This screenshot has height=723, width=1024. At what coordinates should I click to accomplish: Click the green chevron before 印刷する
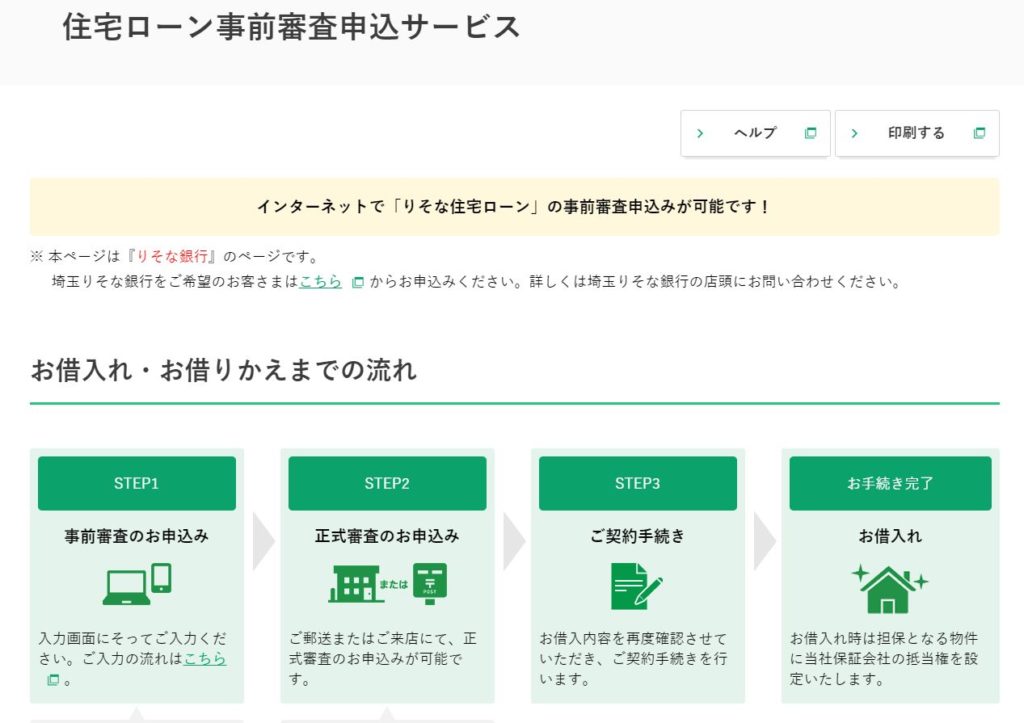click(855, 132)
